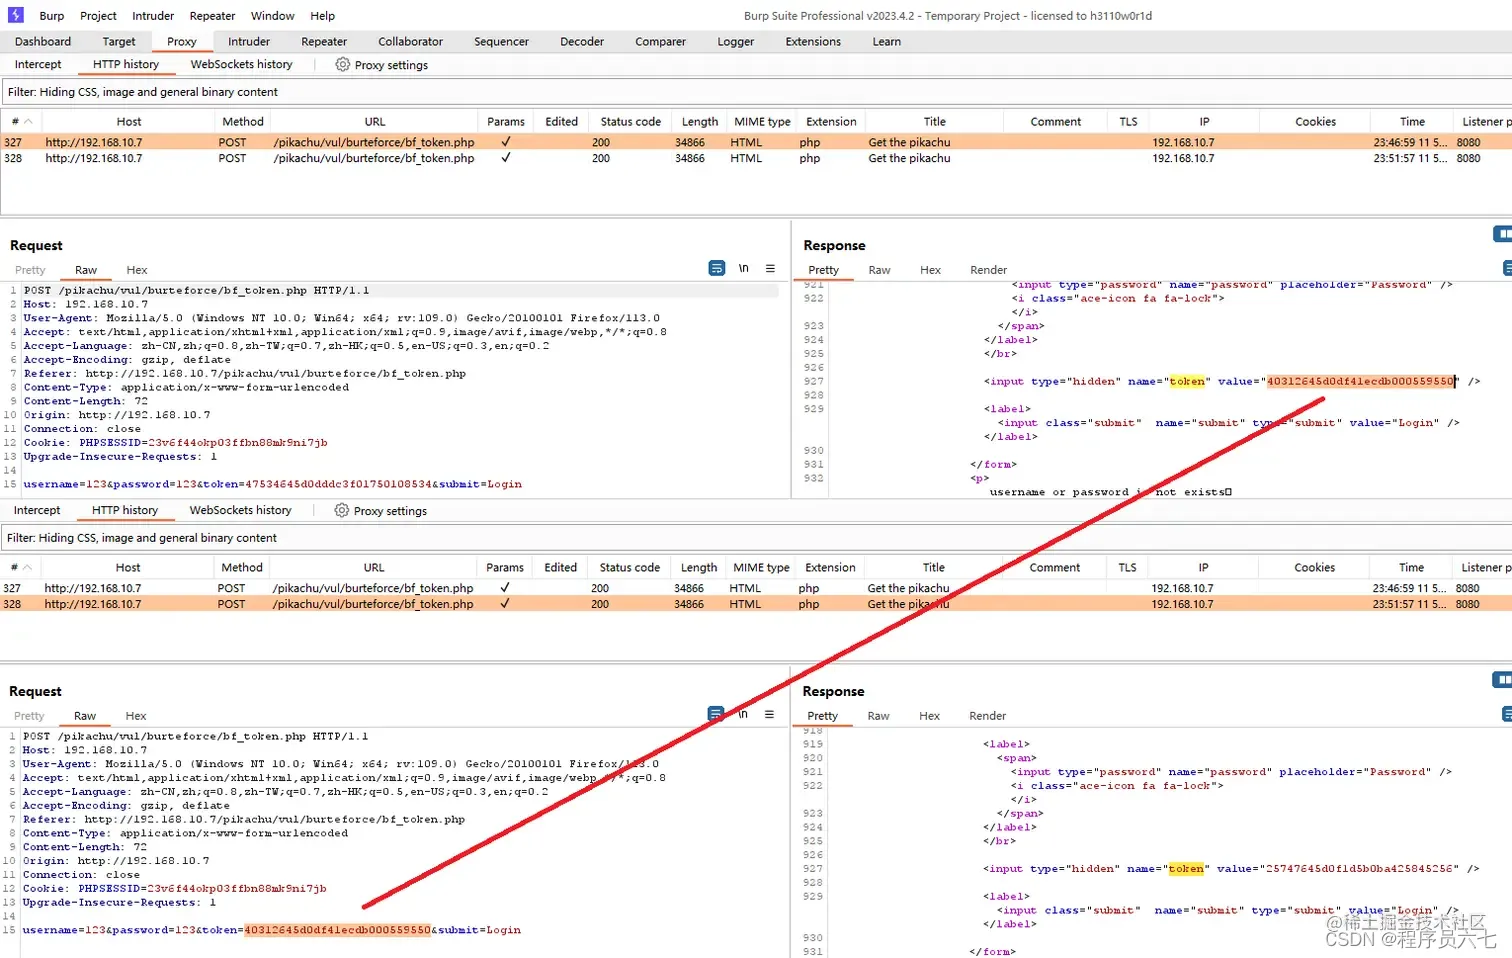Click the sort arrow in the lower # column
Viewport: 1512px width, 958px height.
[x=27, y=567]
